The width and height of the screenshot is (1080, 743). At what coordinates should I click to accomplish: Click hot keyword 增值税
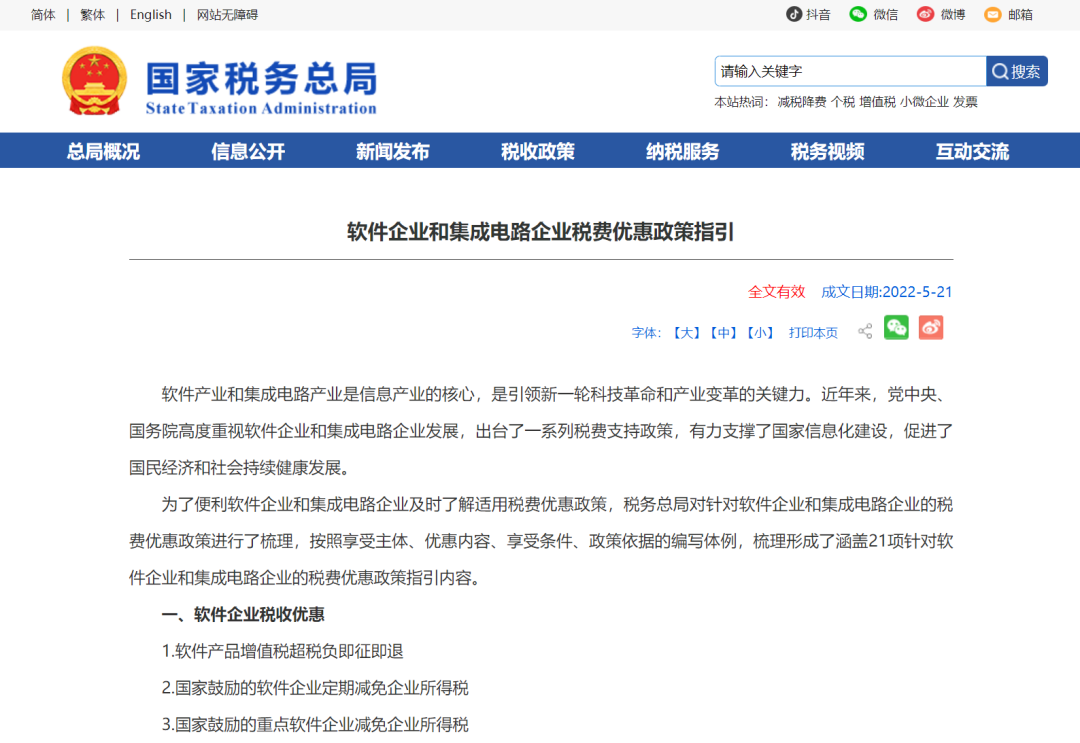(878, 102)
